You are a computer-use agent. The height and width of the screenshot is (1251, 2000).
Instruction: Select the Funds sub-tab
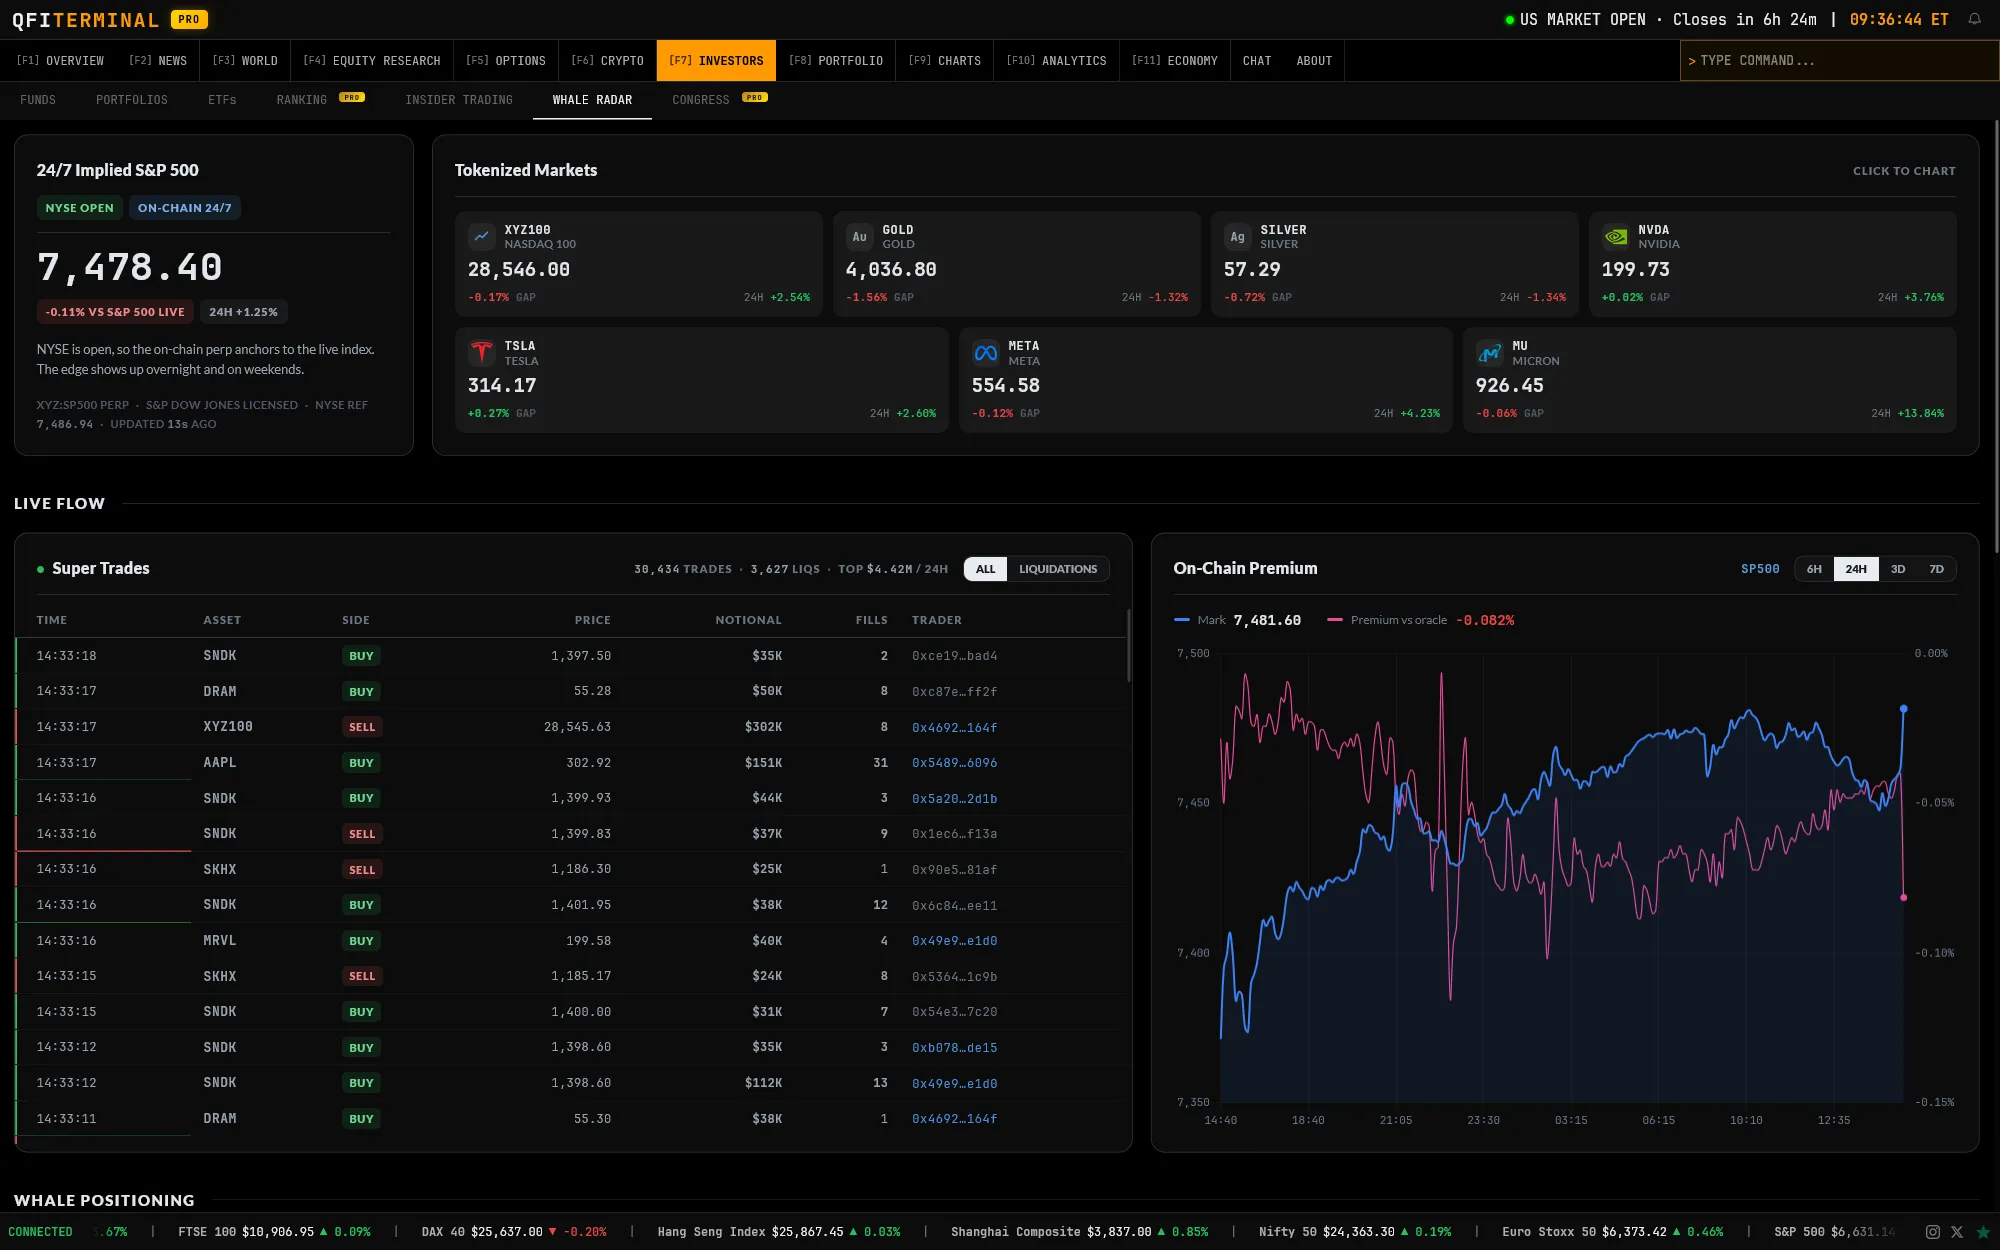38,100
